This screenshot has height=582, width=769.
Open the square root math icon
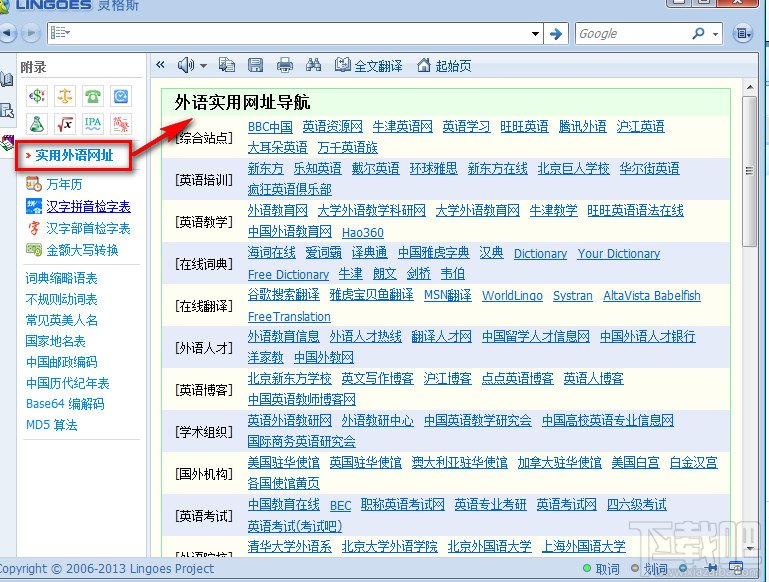pos(65,124)
